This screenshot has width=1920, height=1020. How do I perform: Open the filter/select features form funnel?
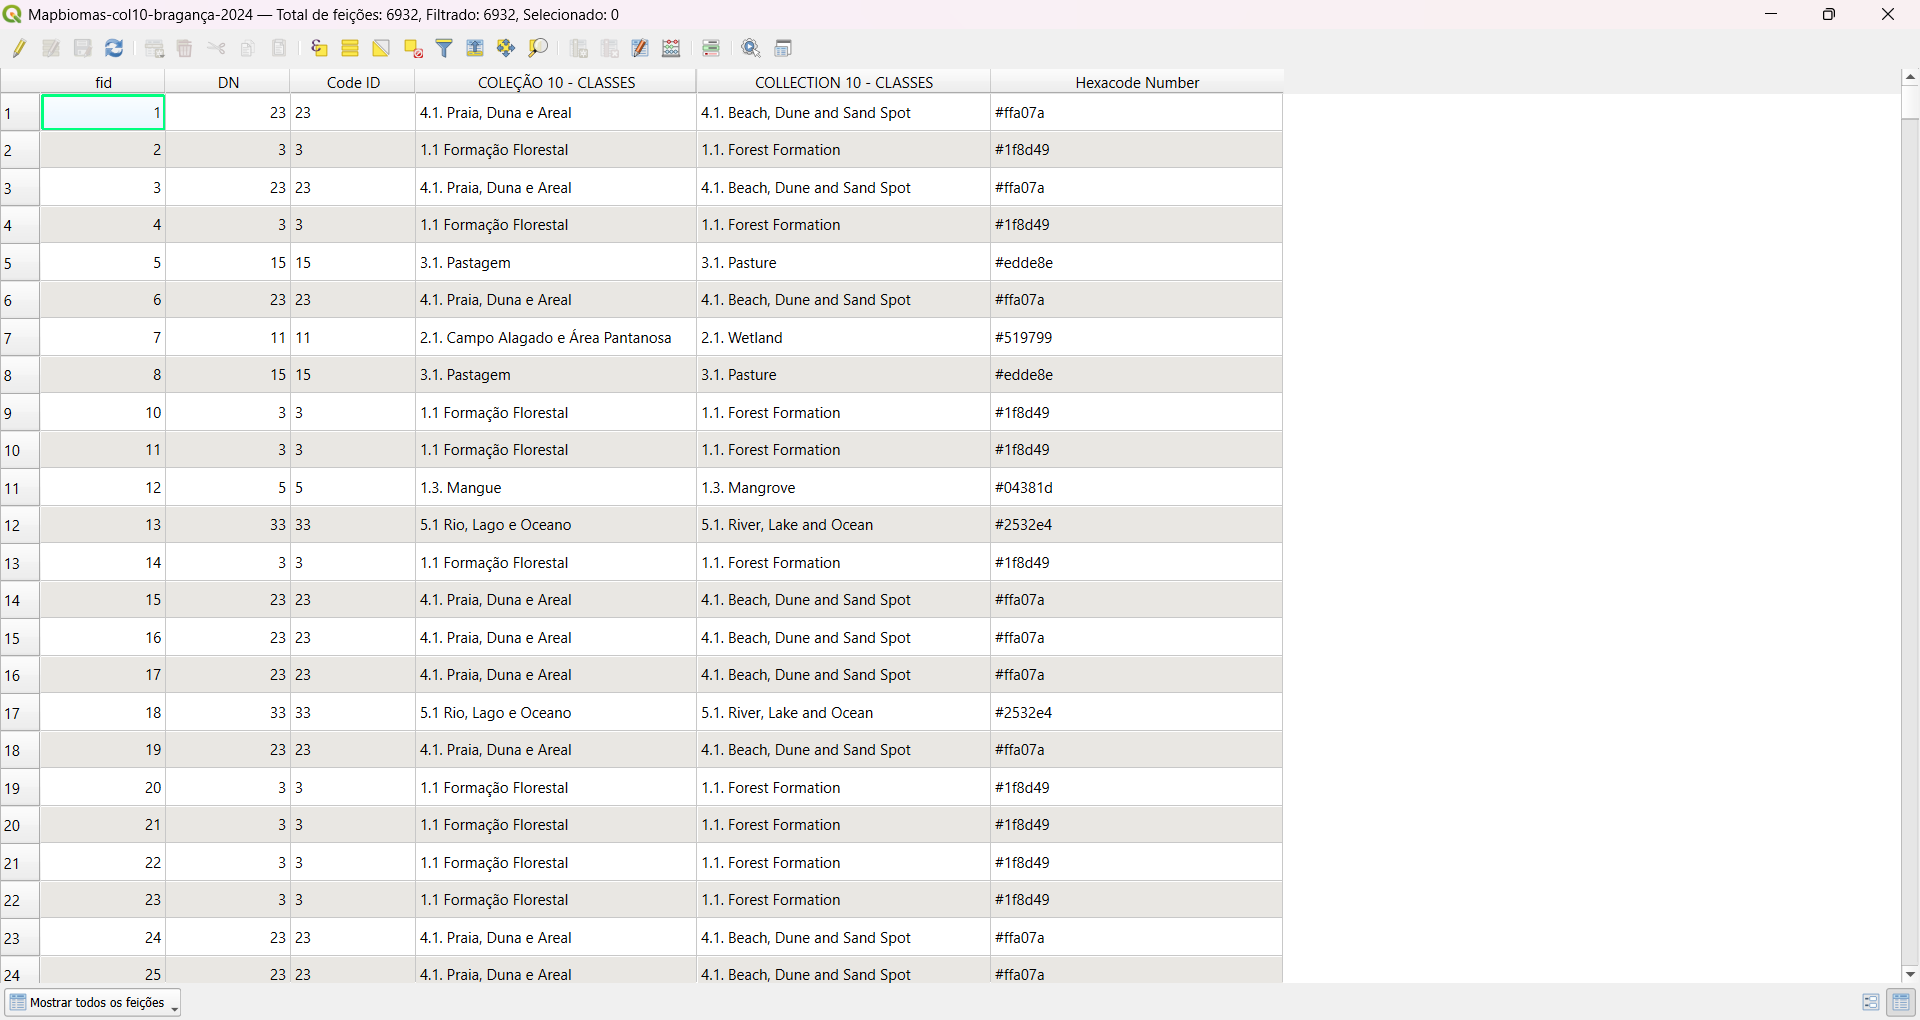point(444,48)
